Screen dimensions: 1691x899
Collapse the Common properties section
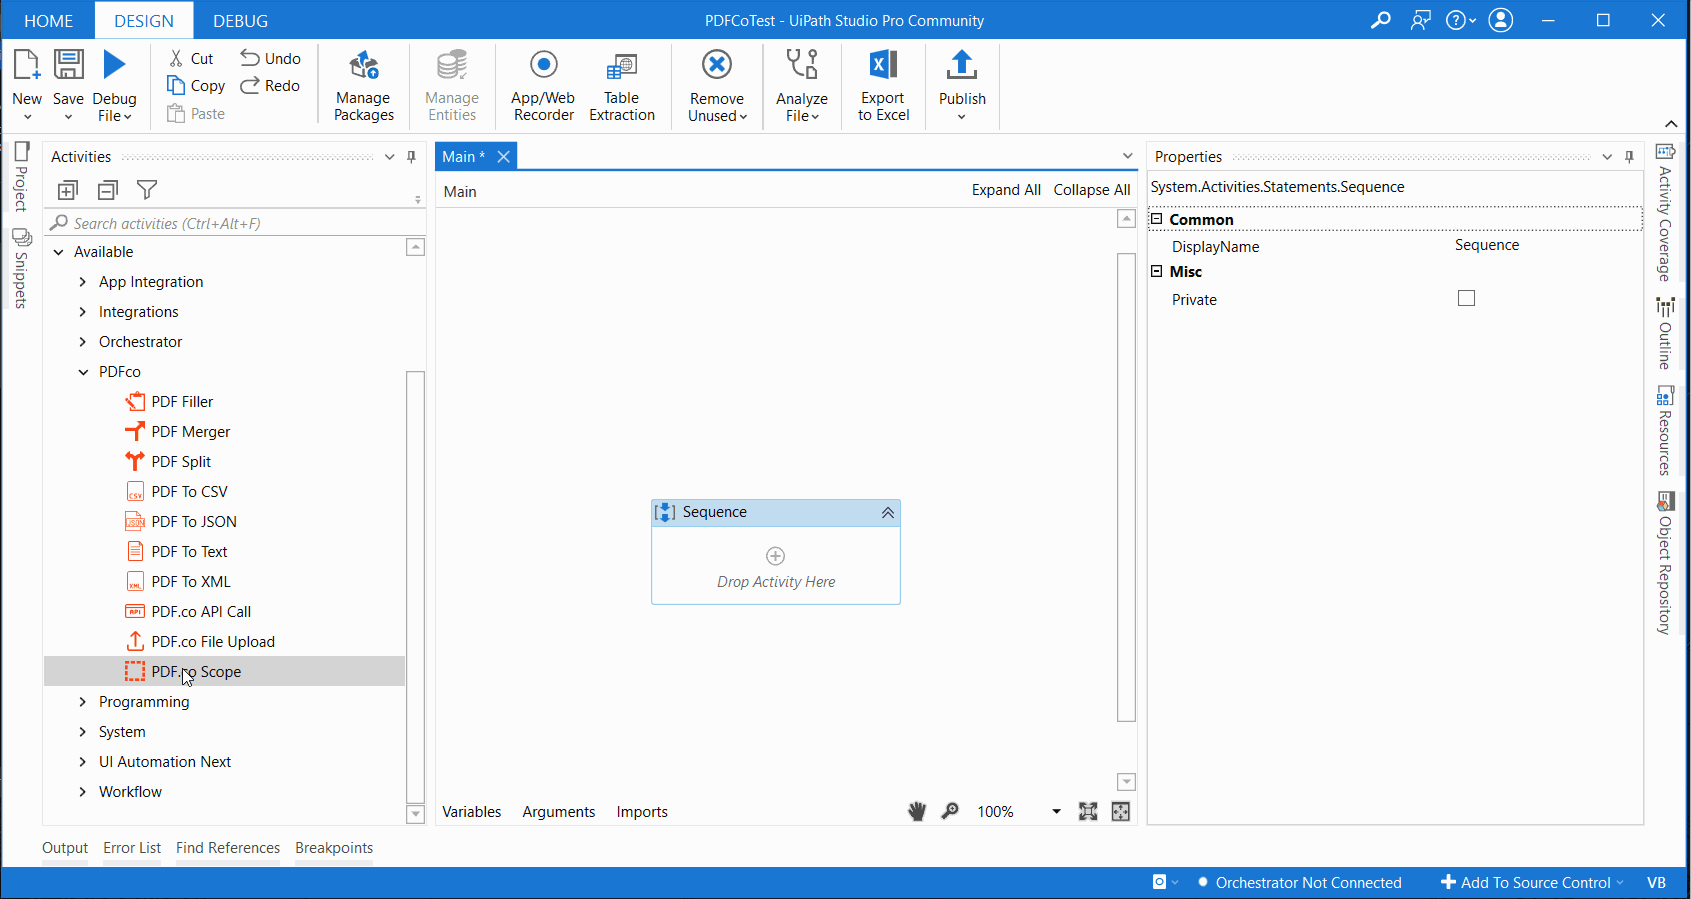point(1157,219)
